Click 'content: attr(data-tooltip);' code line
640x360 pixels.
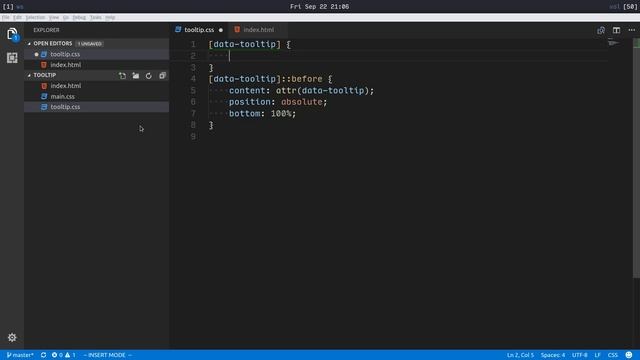(x=301, y=91)
